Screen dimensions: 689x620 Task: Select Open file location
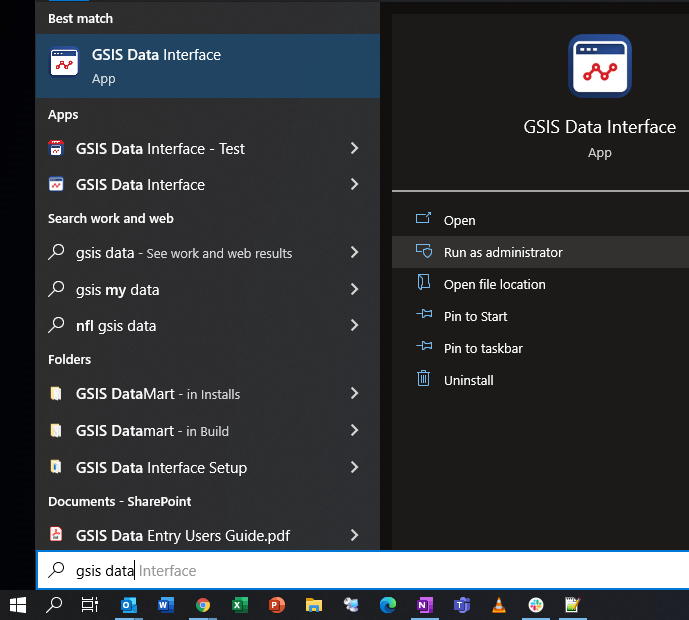click(540, 284)
